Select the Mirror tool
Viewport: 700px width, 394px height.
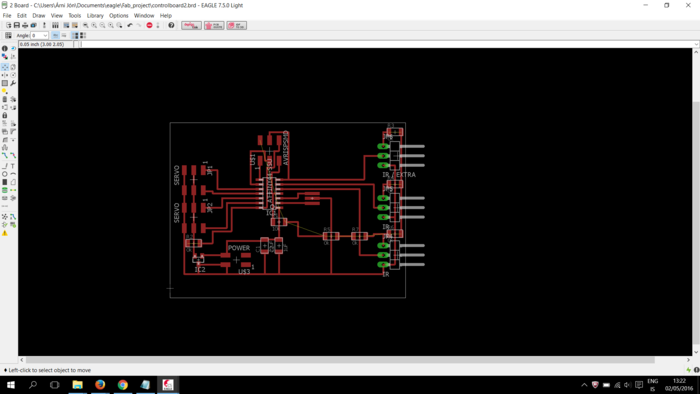[5, 75]
